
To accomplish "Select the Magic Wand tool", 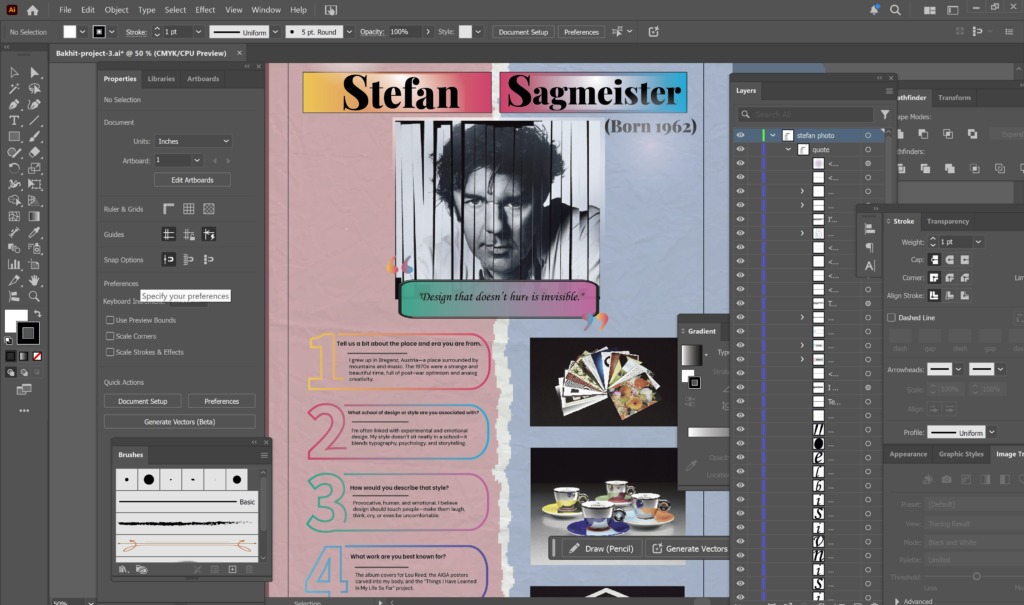I will (14, 88).
